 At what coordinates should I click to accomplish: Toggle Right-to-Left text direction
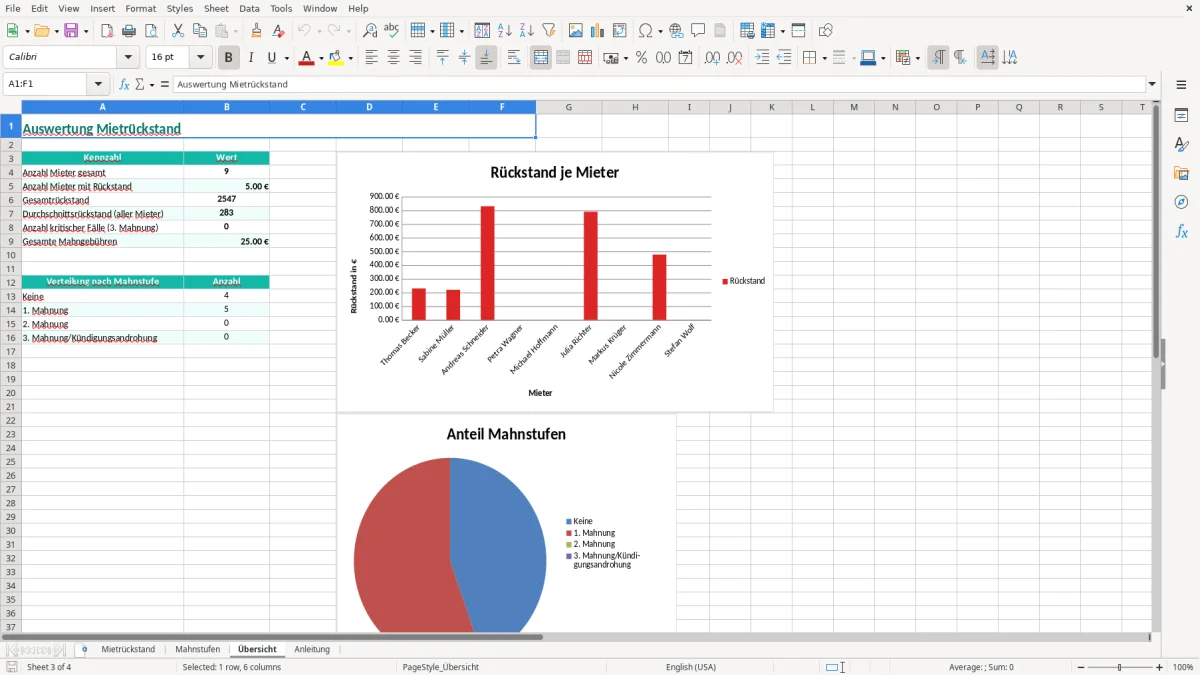point(960,58)
